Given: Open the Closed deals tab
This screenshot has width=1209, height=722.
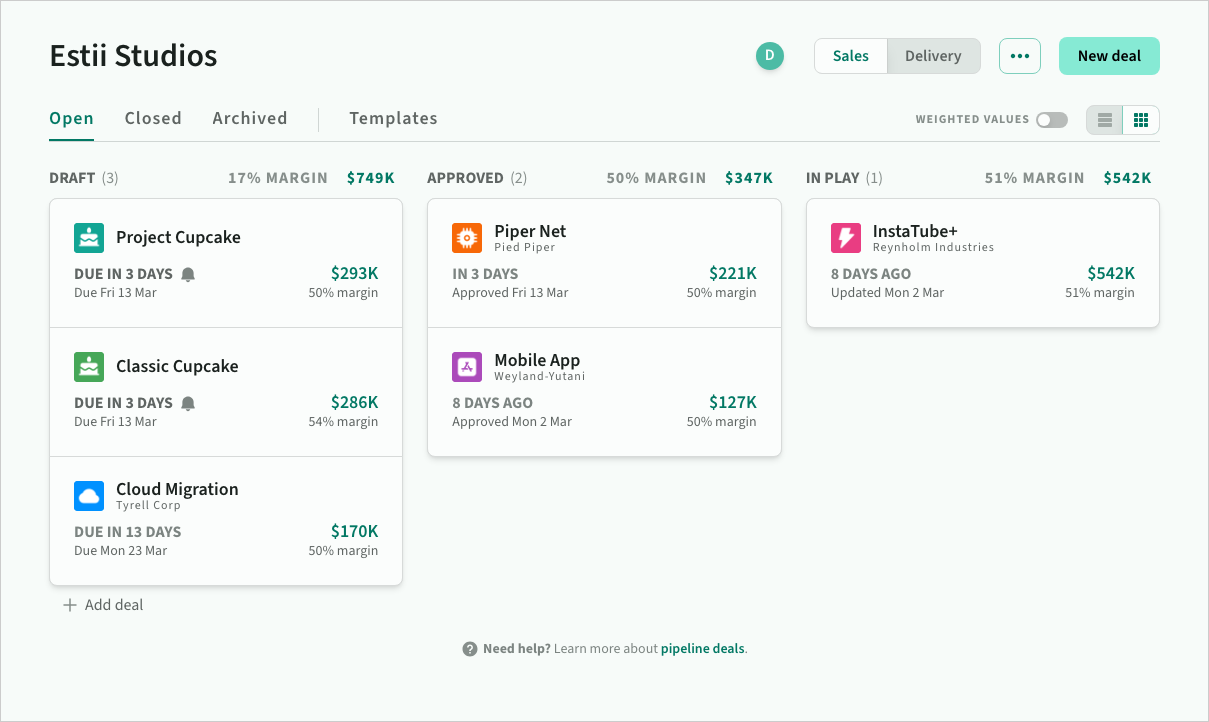Looking at the screenshot, I should click(153, 118).
